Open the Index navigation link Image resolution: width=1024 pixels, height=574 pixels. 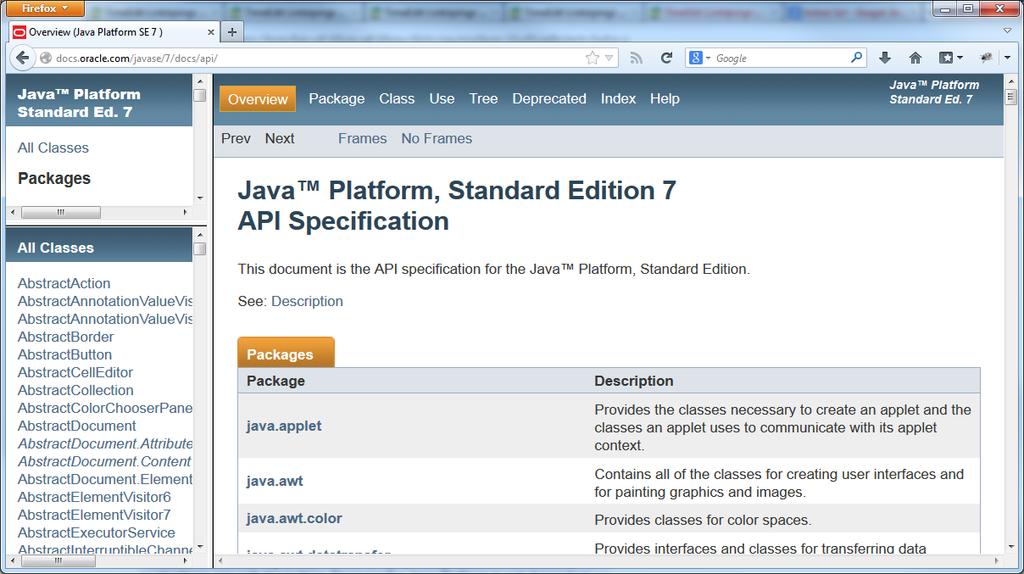pyautogui.click(x=618, y=99)
